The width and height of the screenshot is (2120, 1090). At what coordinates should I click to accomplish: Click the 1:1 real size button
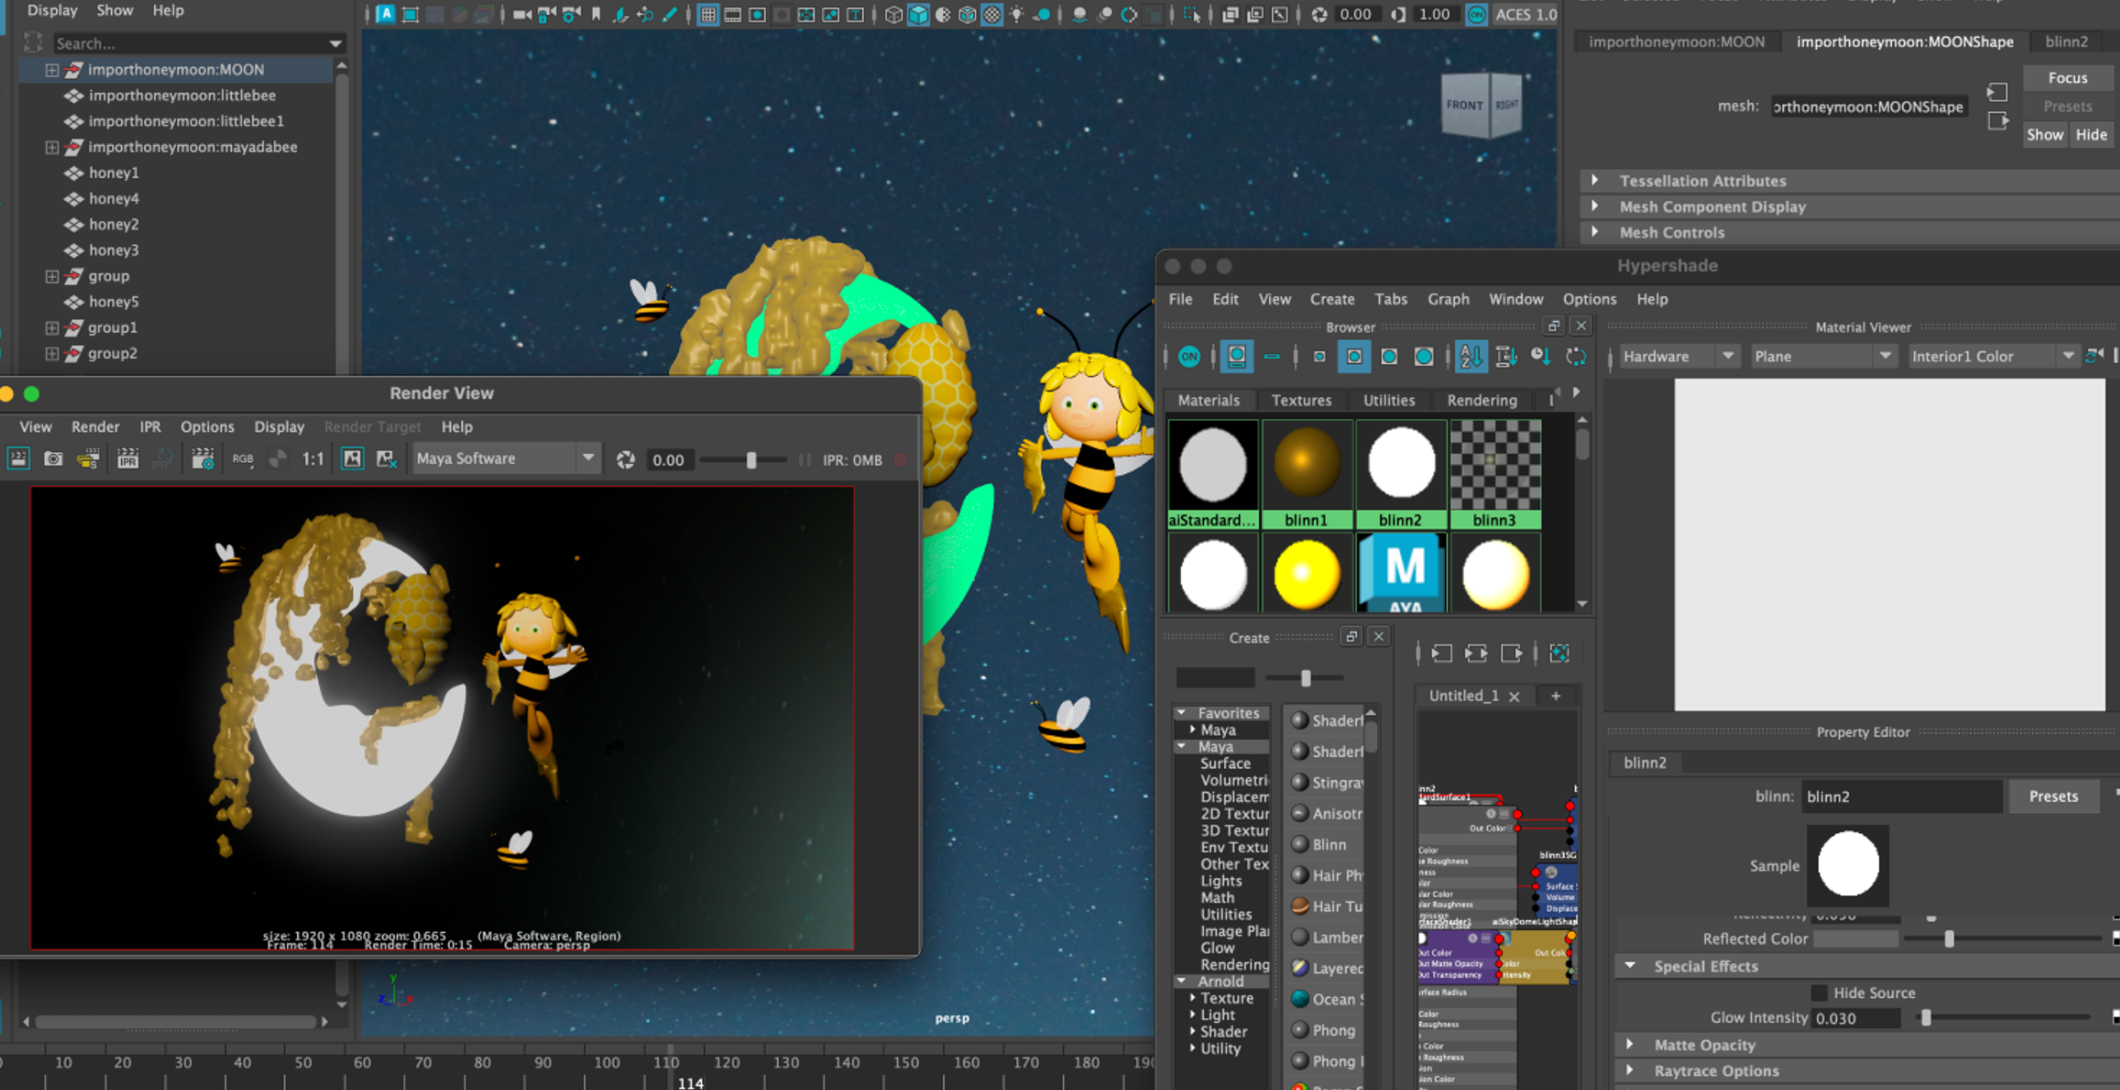click(313, 459)
